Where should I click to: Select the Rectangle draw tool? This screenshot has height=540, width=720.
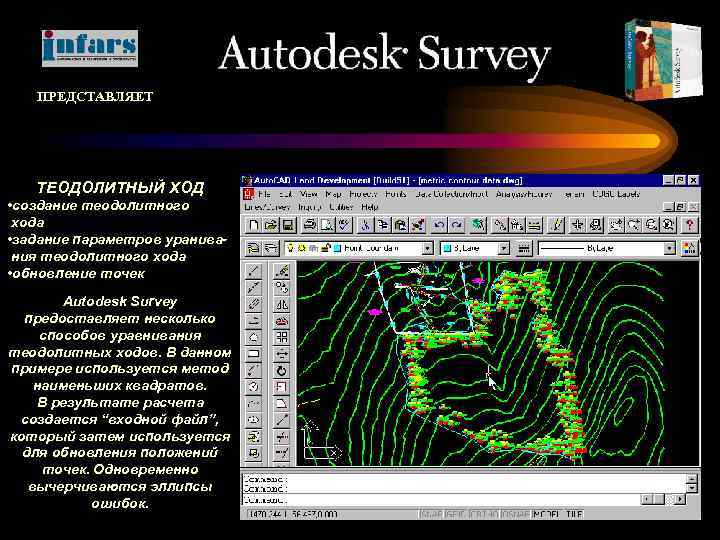tap(253, 354)
